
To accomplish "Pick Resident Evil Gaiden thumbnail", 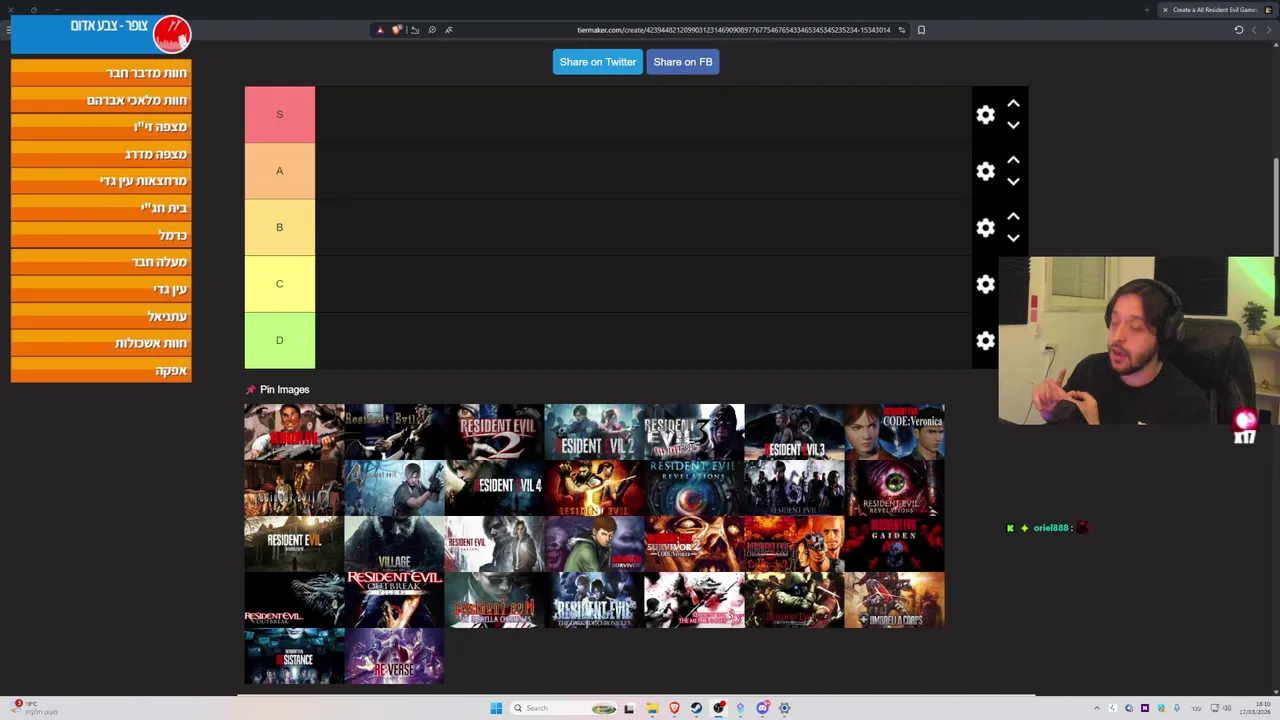I will [x=894, y=544].
